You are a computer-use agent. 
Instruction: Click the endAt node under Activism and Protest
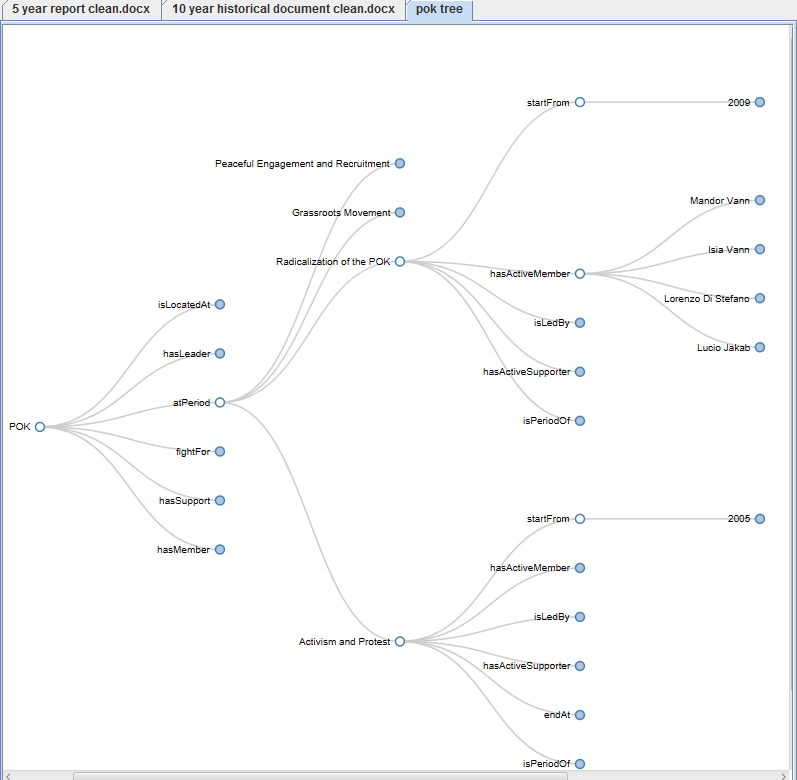pyautogui.click(x=580, y=715)
